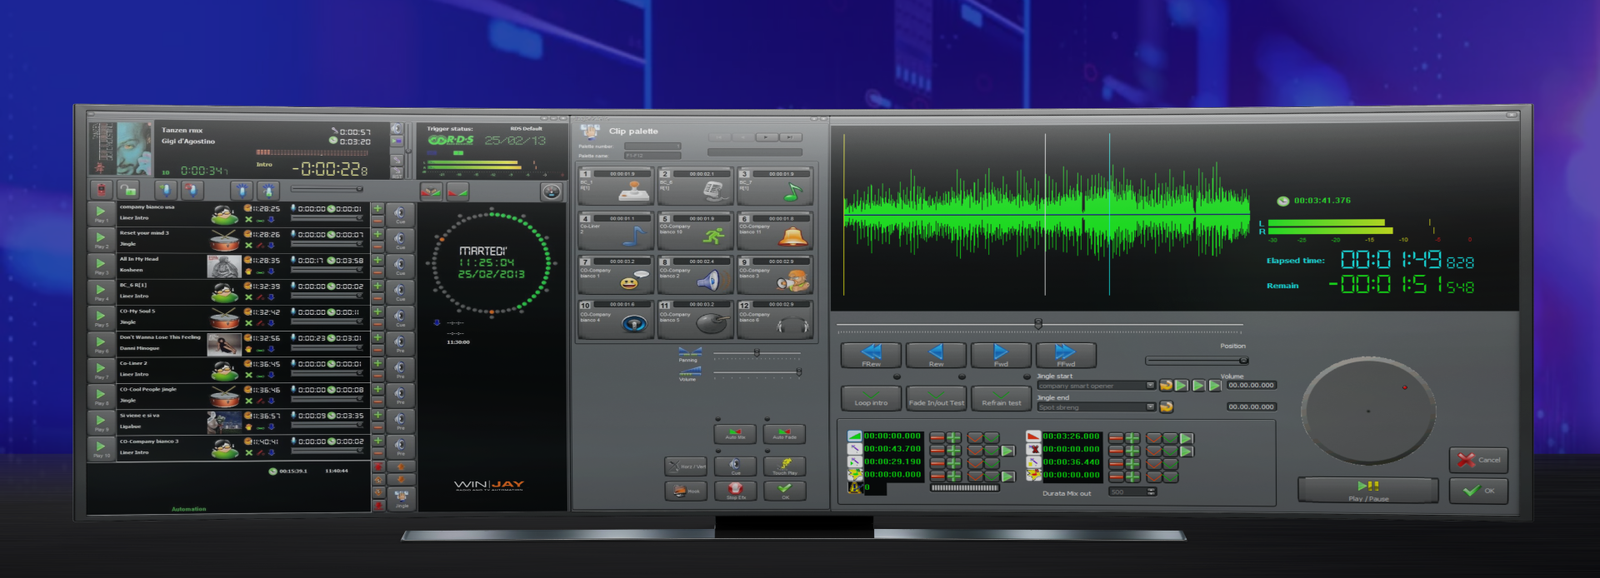
Task: Open the green padlock icon in player toolbar
Action: pos(128,190)
